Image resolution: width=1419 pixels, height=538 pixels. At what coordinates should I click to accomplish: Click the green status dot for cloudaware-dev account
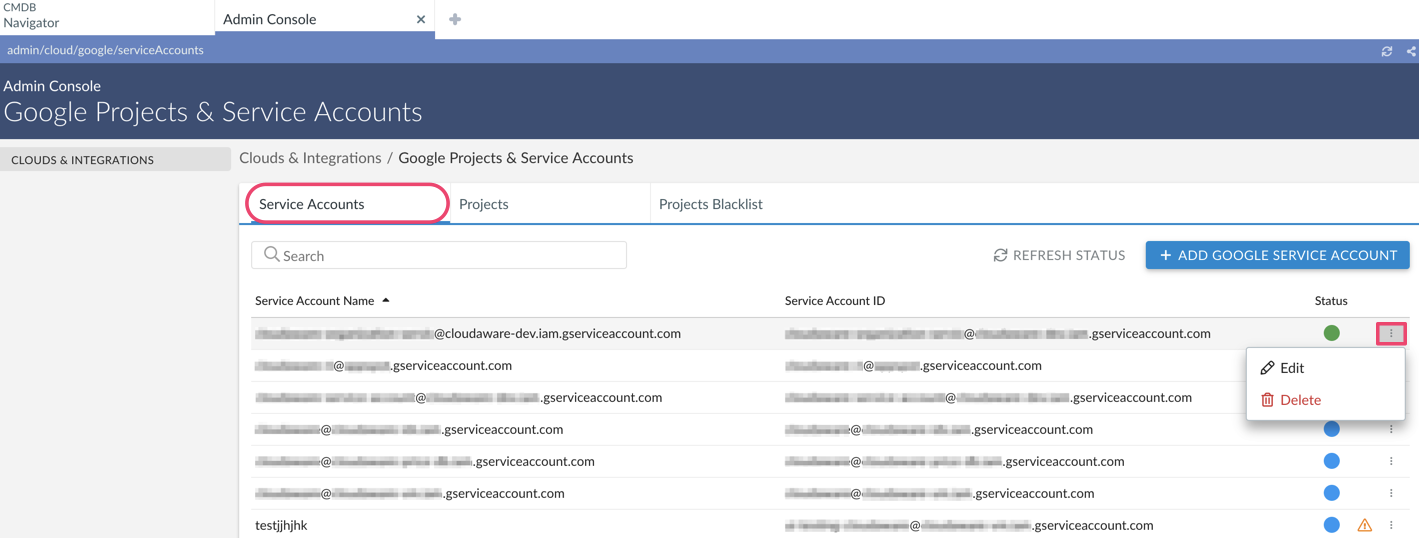(1332, 333)
